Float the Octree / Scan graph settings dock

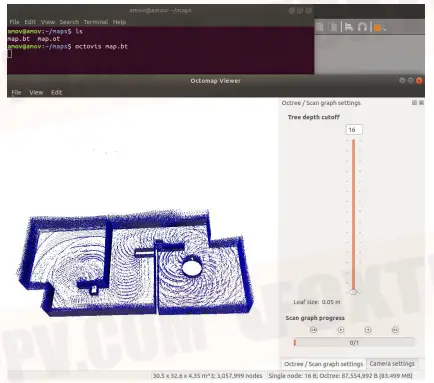[x=414, y=103]
